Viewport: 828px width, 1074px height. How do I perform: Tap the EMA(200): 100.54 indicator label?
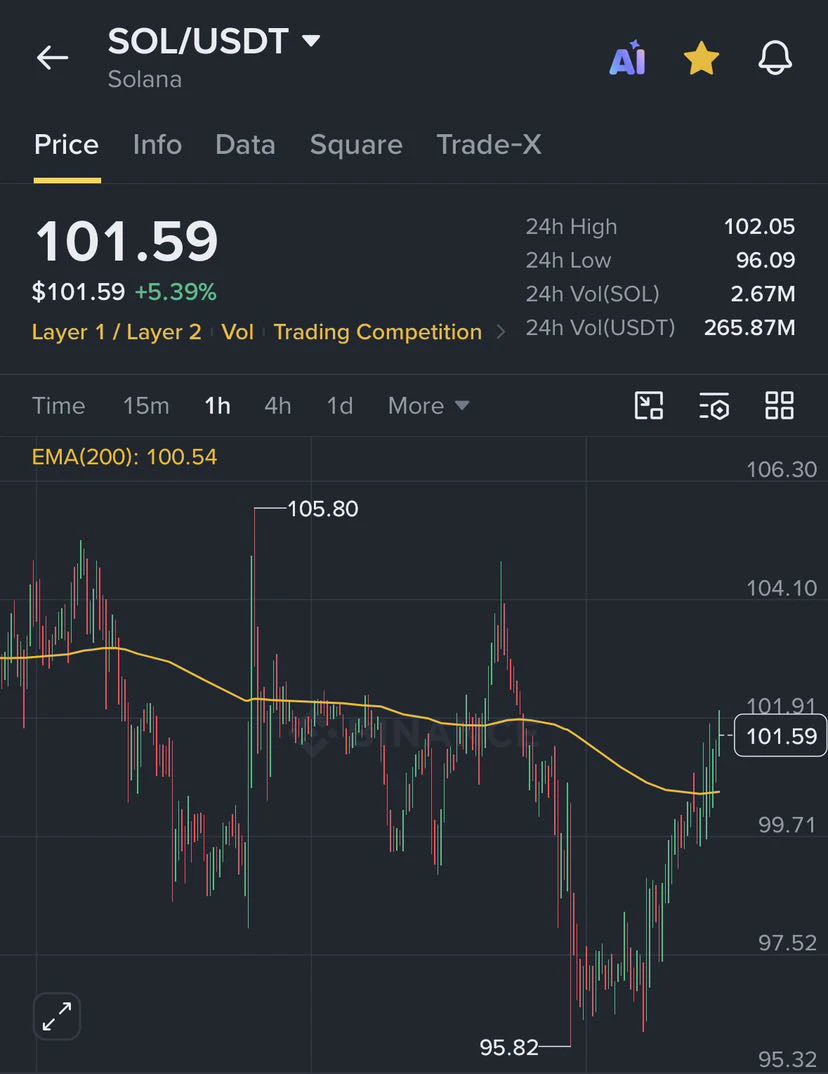tap(125, 457)
